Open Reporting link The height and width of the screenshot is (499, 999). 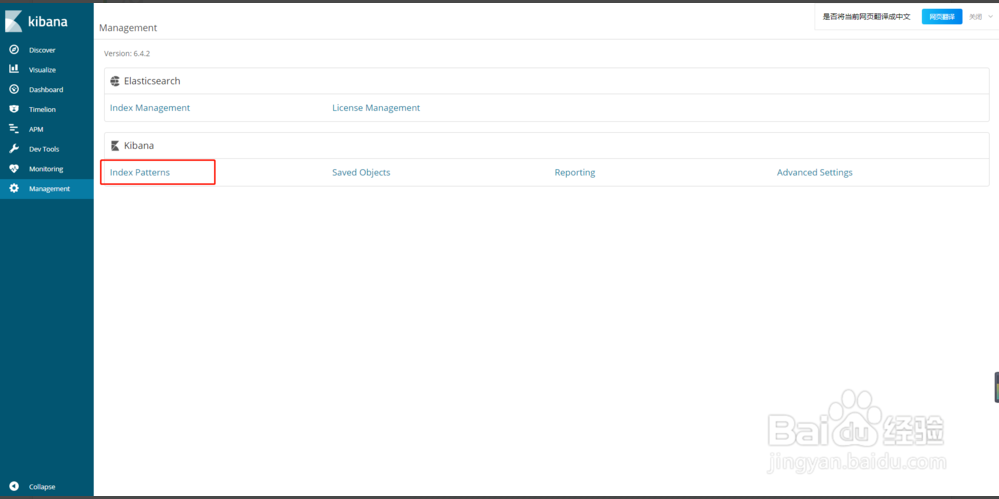pyautogui.click(x=575, y=172)
